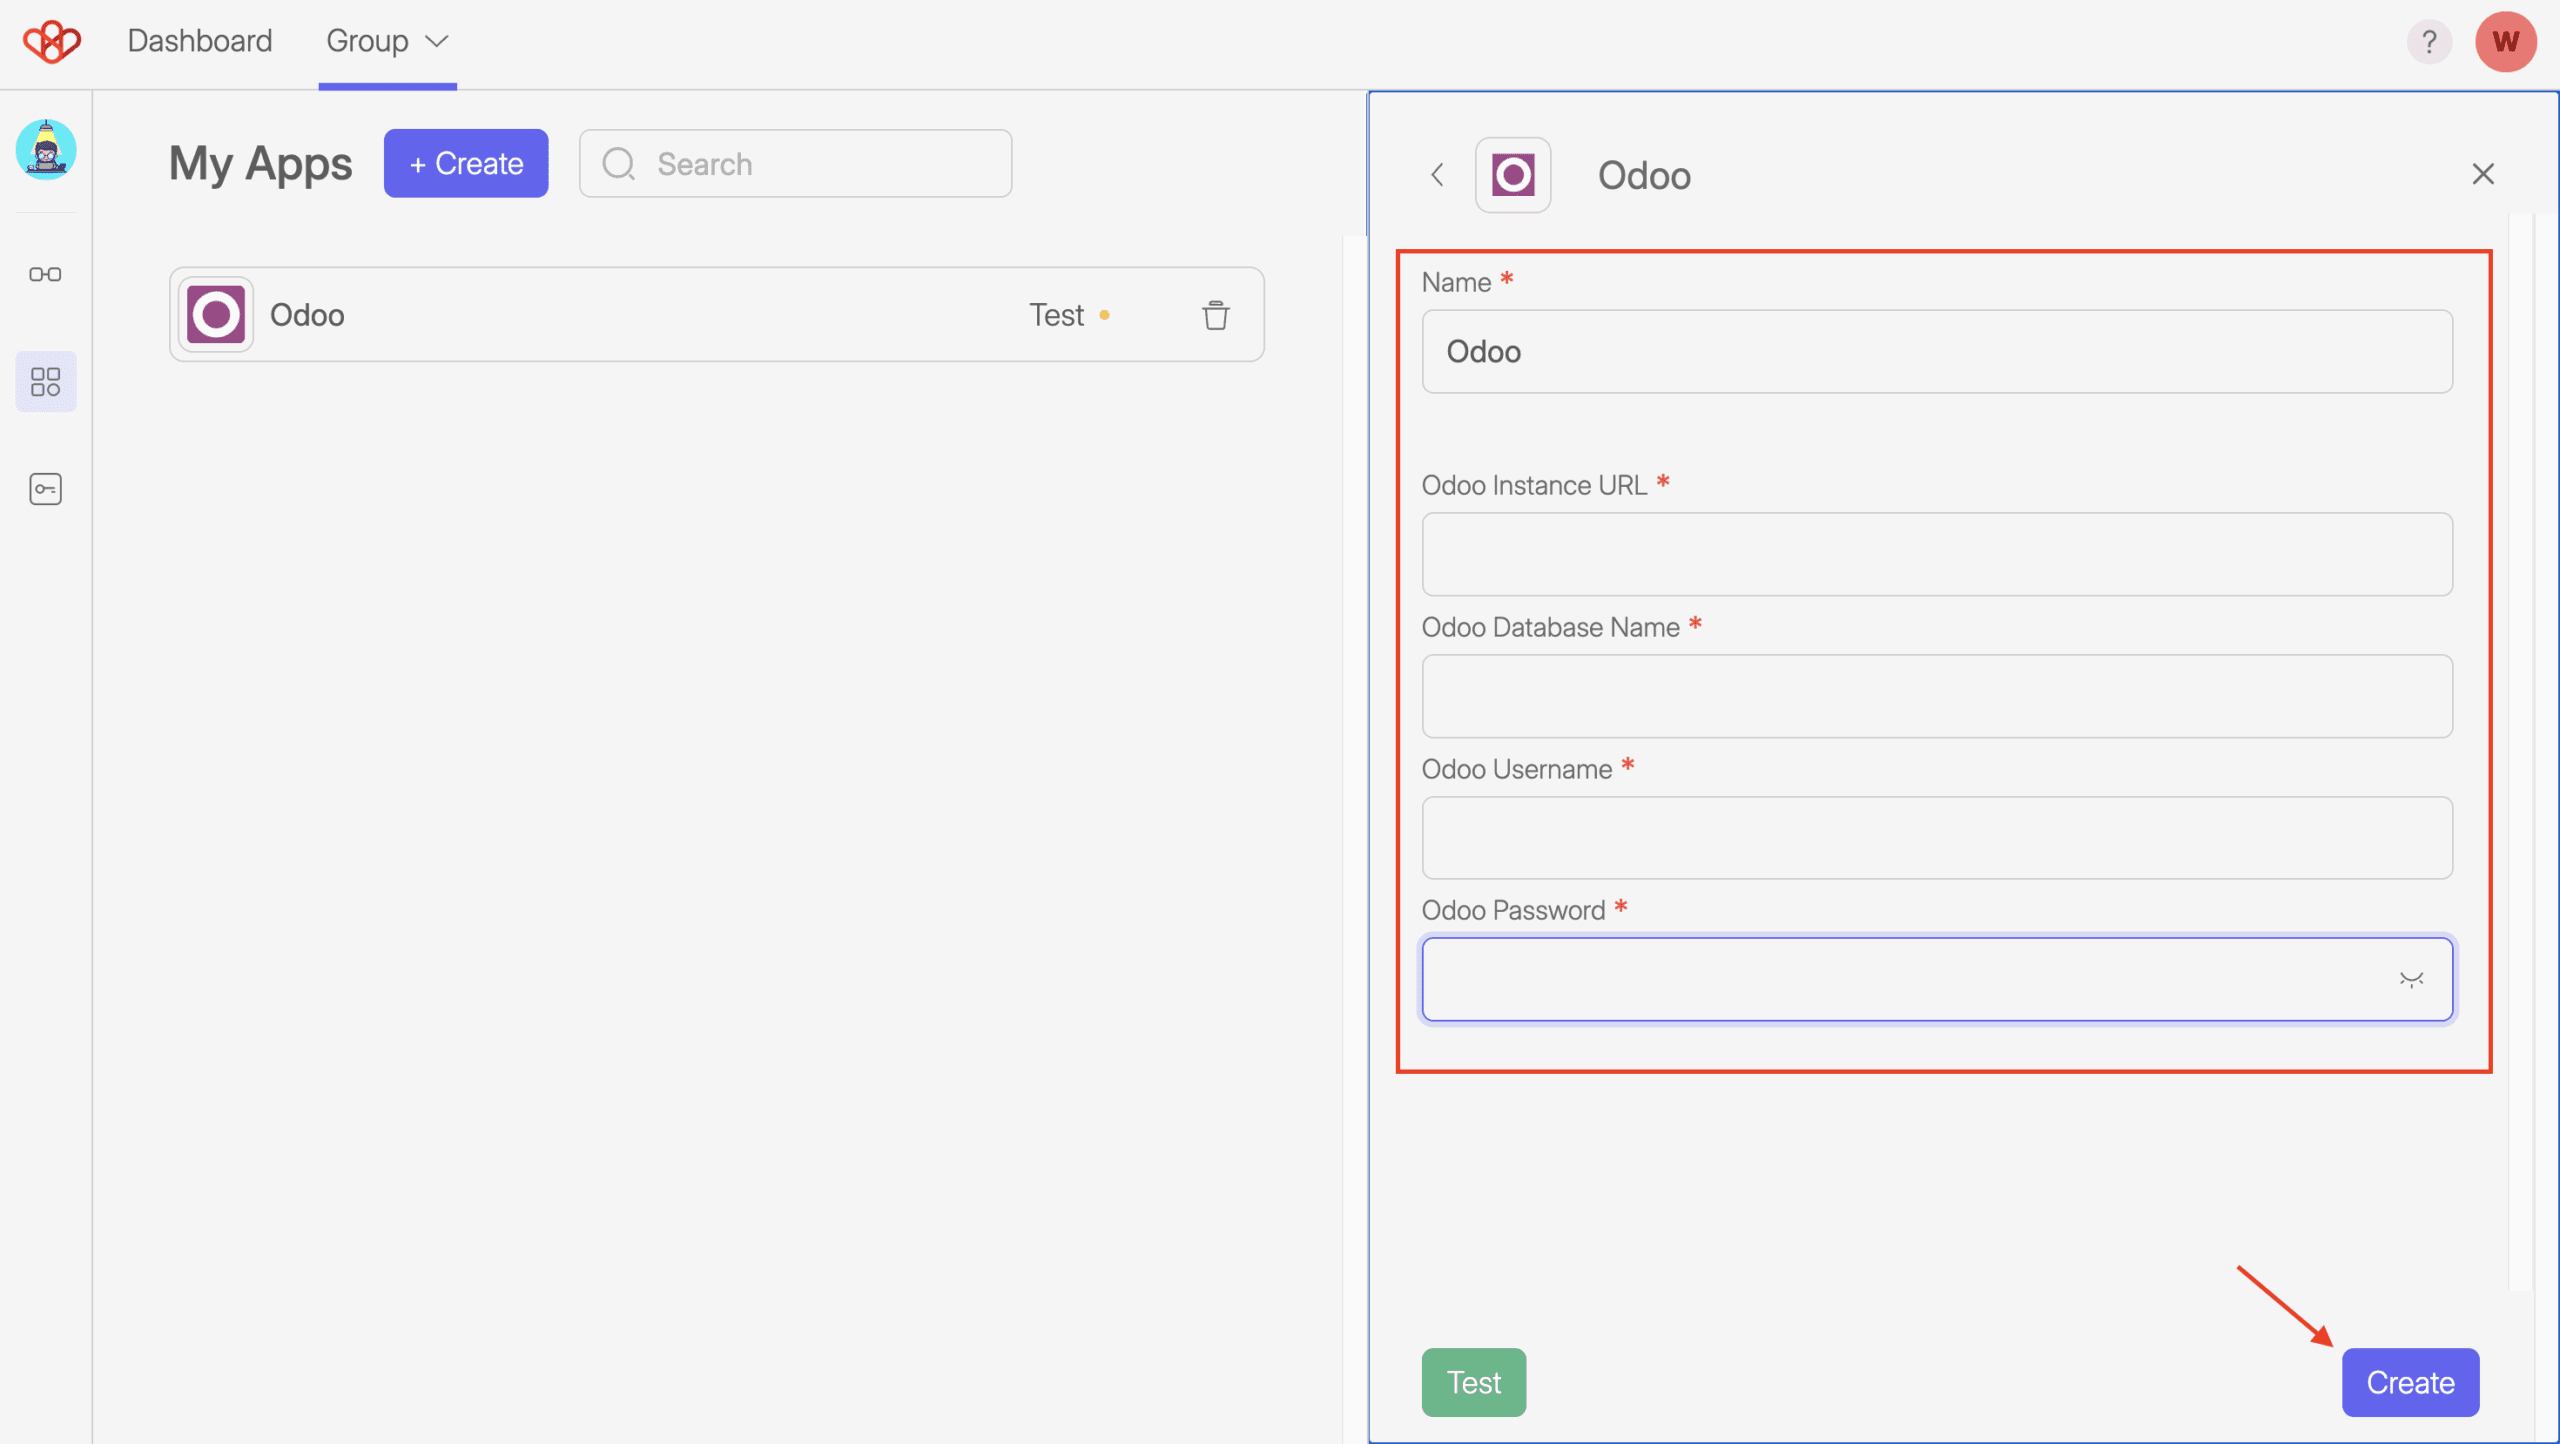
Task: Focus the Odoo Instance URL field
Action: pos(1937,554)
